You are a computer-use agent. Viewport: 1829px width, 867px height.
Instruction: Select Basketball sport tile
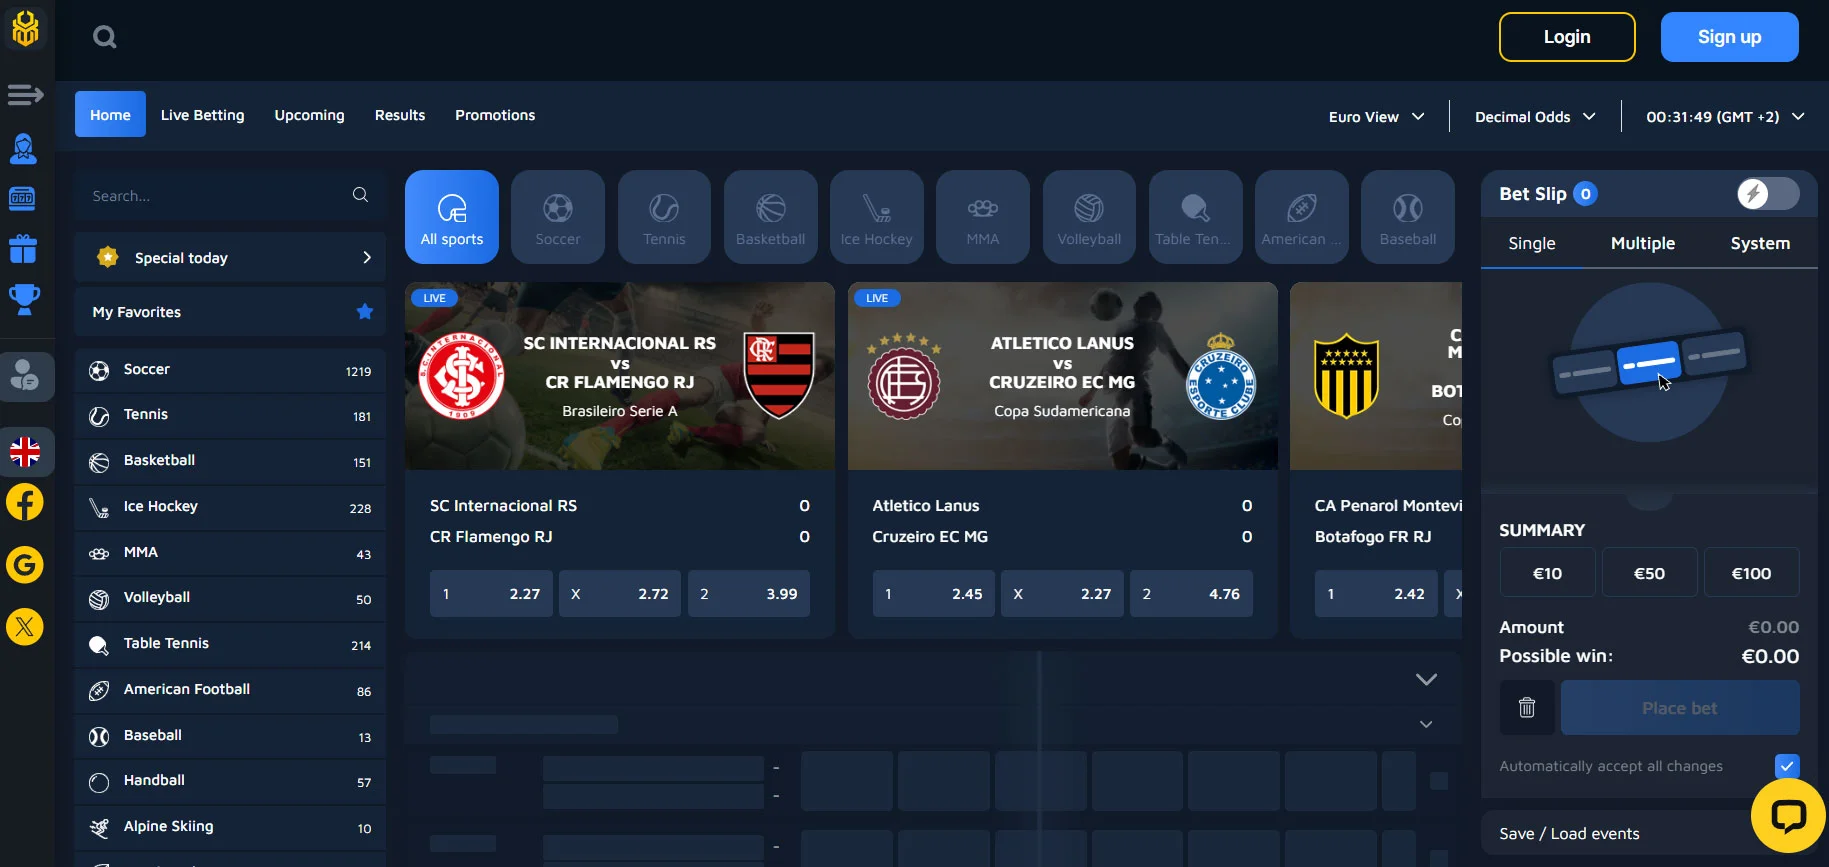click(x=770, y=217)
